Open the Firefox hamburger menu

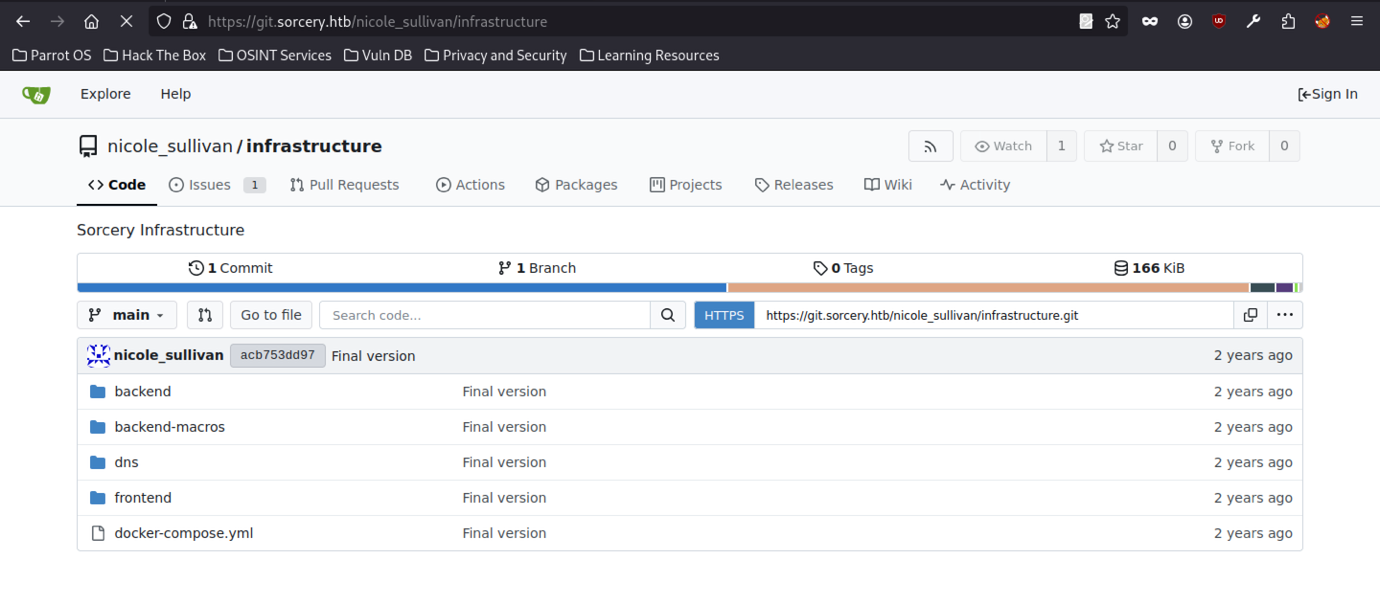tap(1356, 21)
